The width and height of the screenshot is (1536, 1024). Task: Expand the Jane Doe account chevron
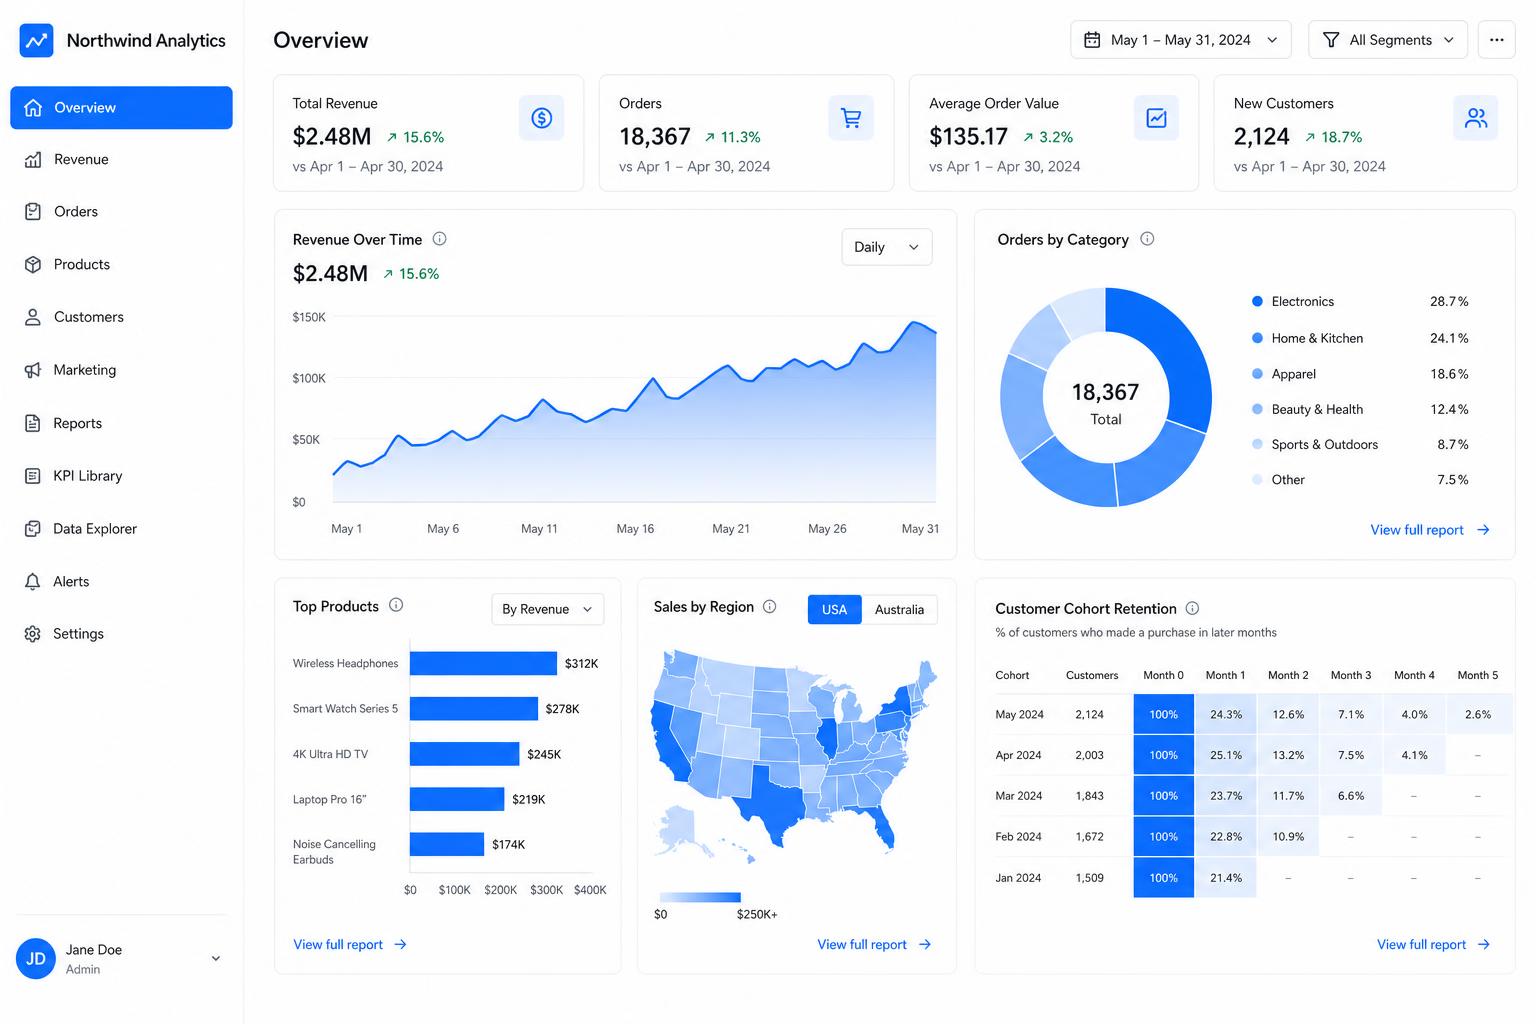pyautogui.click(x=216, y=959)
